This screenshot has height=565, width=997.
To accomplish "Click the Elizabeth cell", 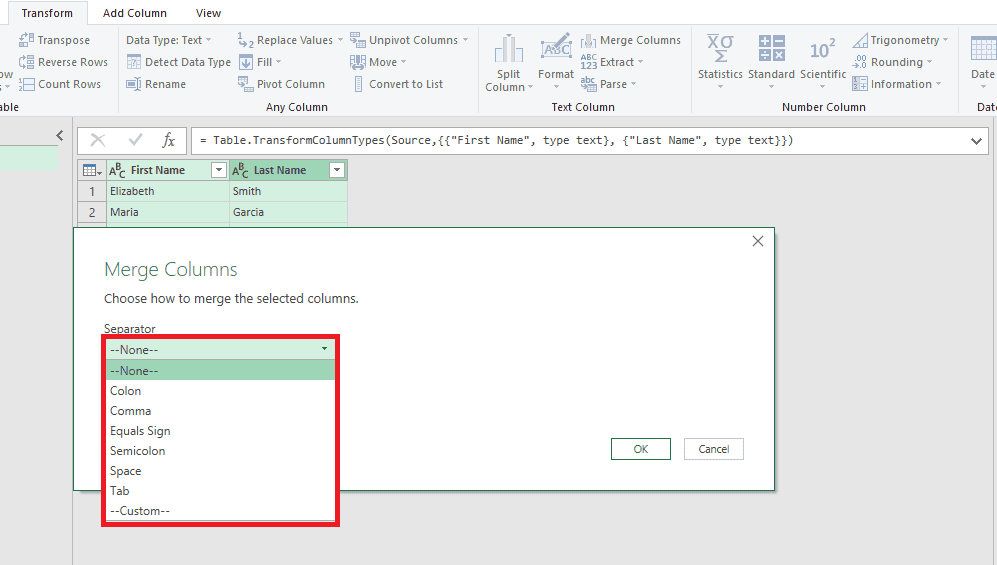I will click(168, 191).
